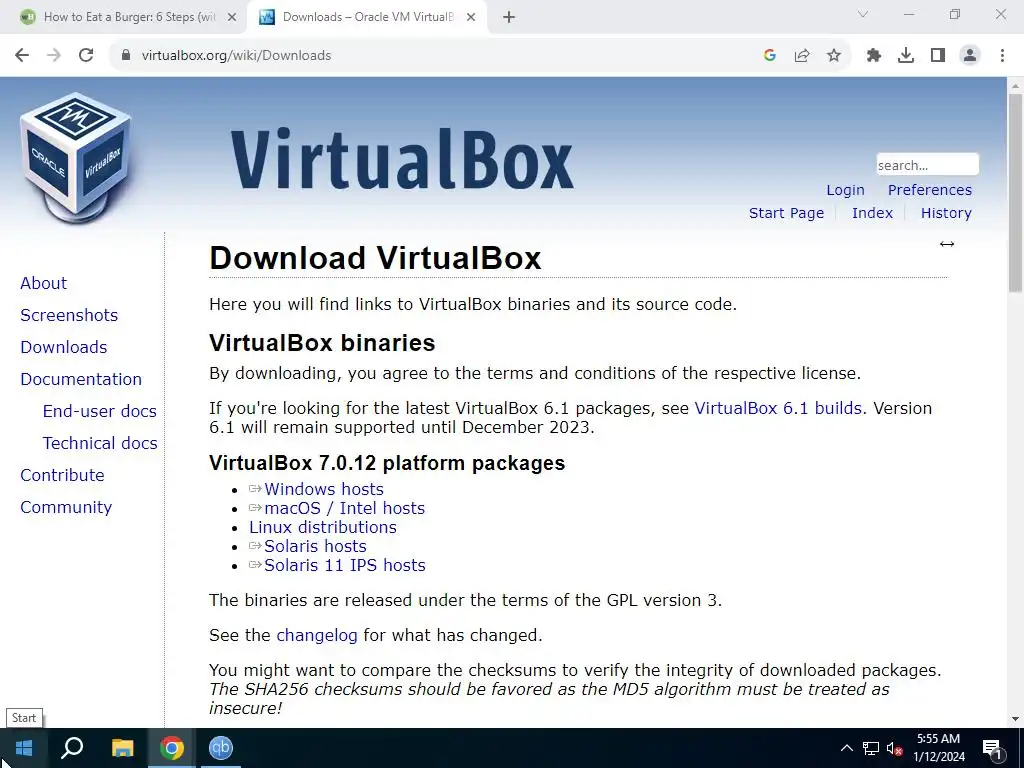The image size is (1024, 768).
Task: Go to Start Page link
Action: [786, 213]
